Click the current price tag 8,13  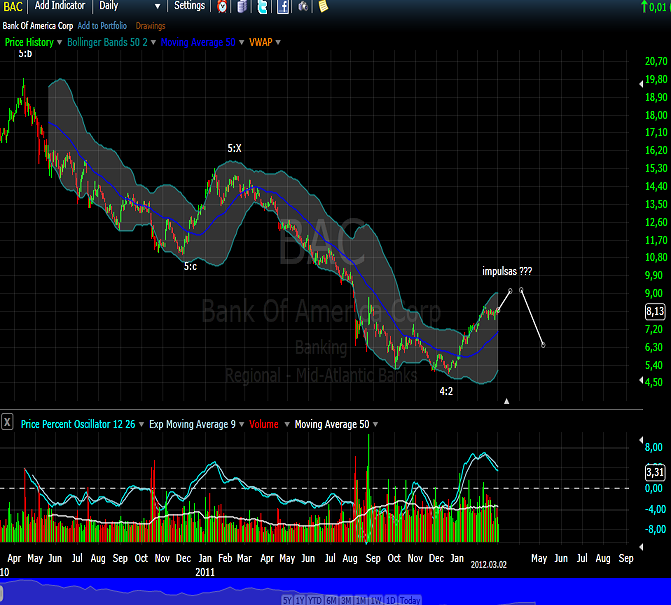pyautogui.click(x=655, y=311)
